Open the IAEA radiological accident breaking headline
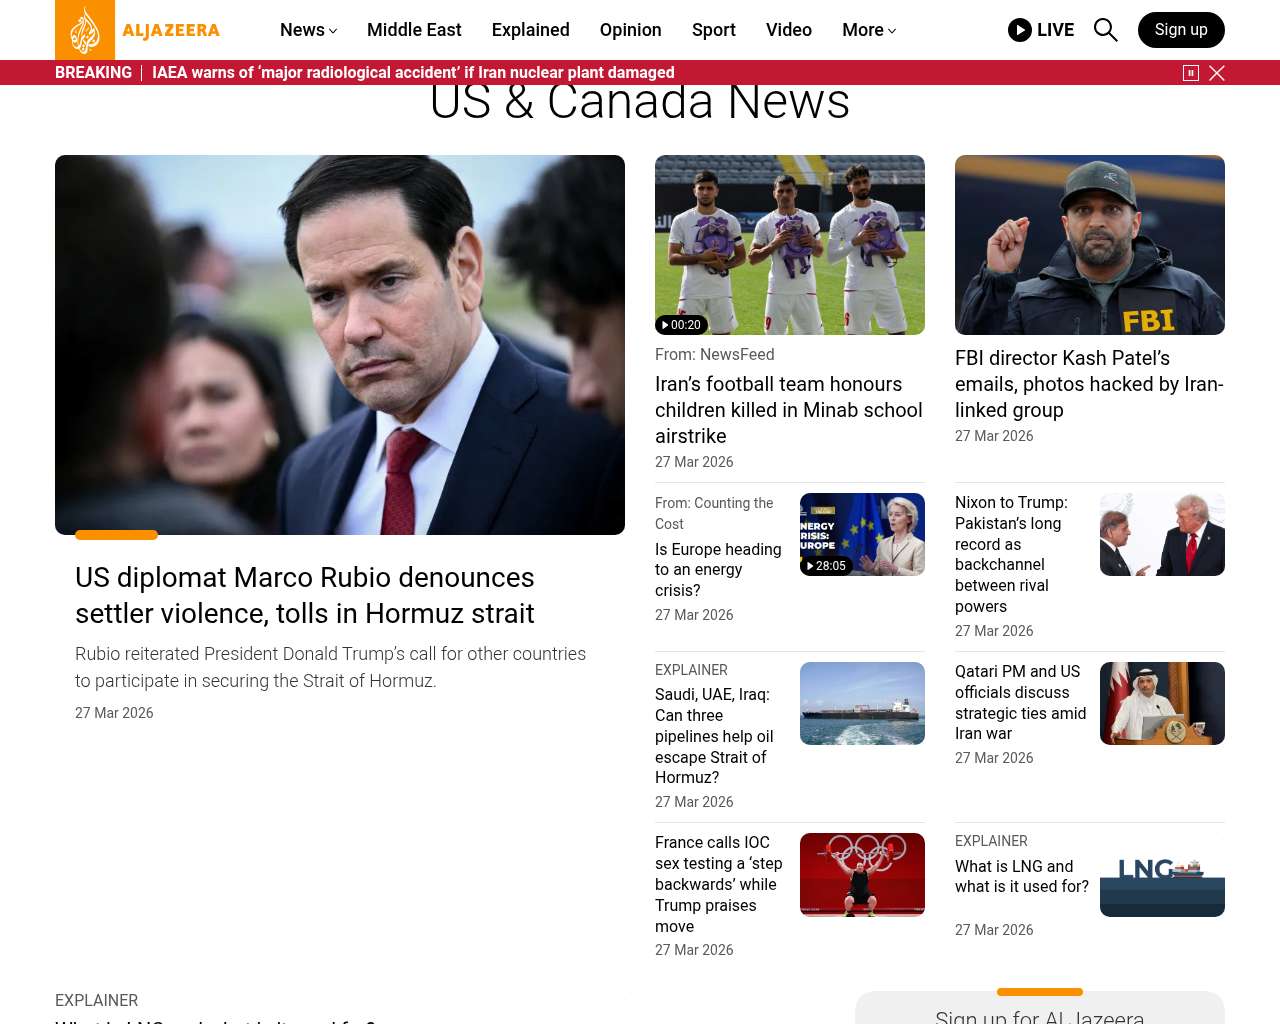Viewport: 1280px width, 1024px height. [413, 73]
